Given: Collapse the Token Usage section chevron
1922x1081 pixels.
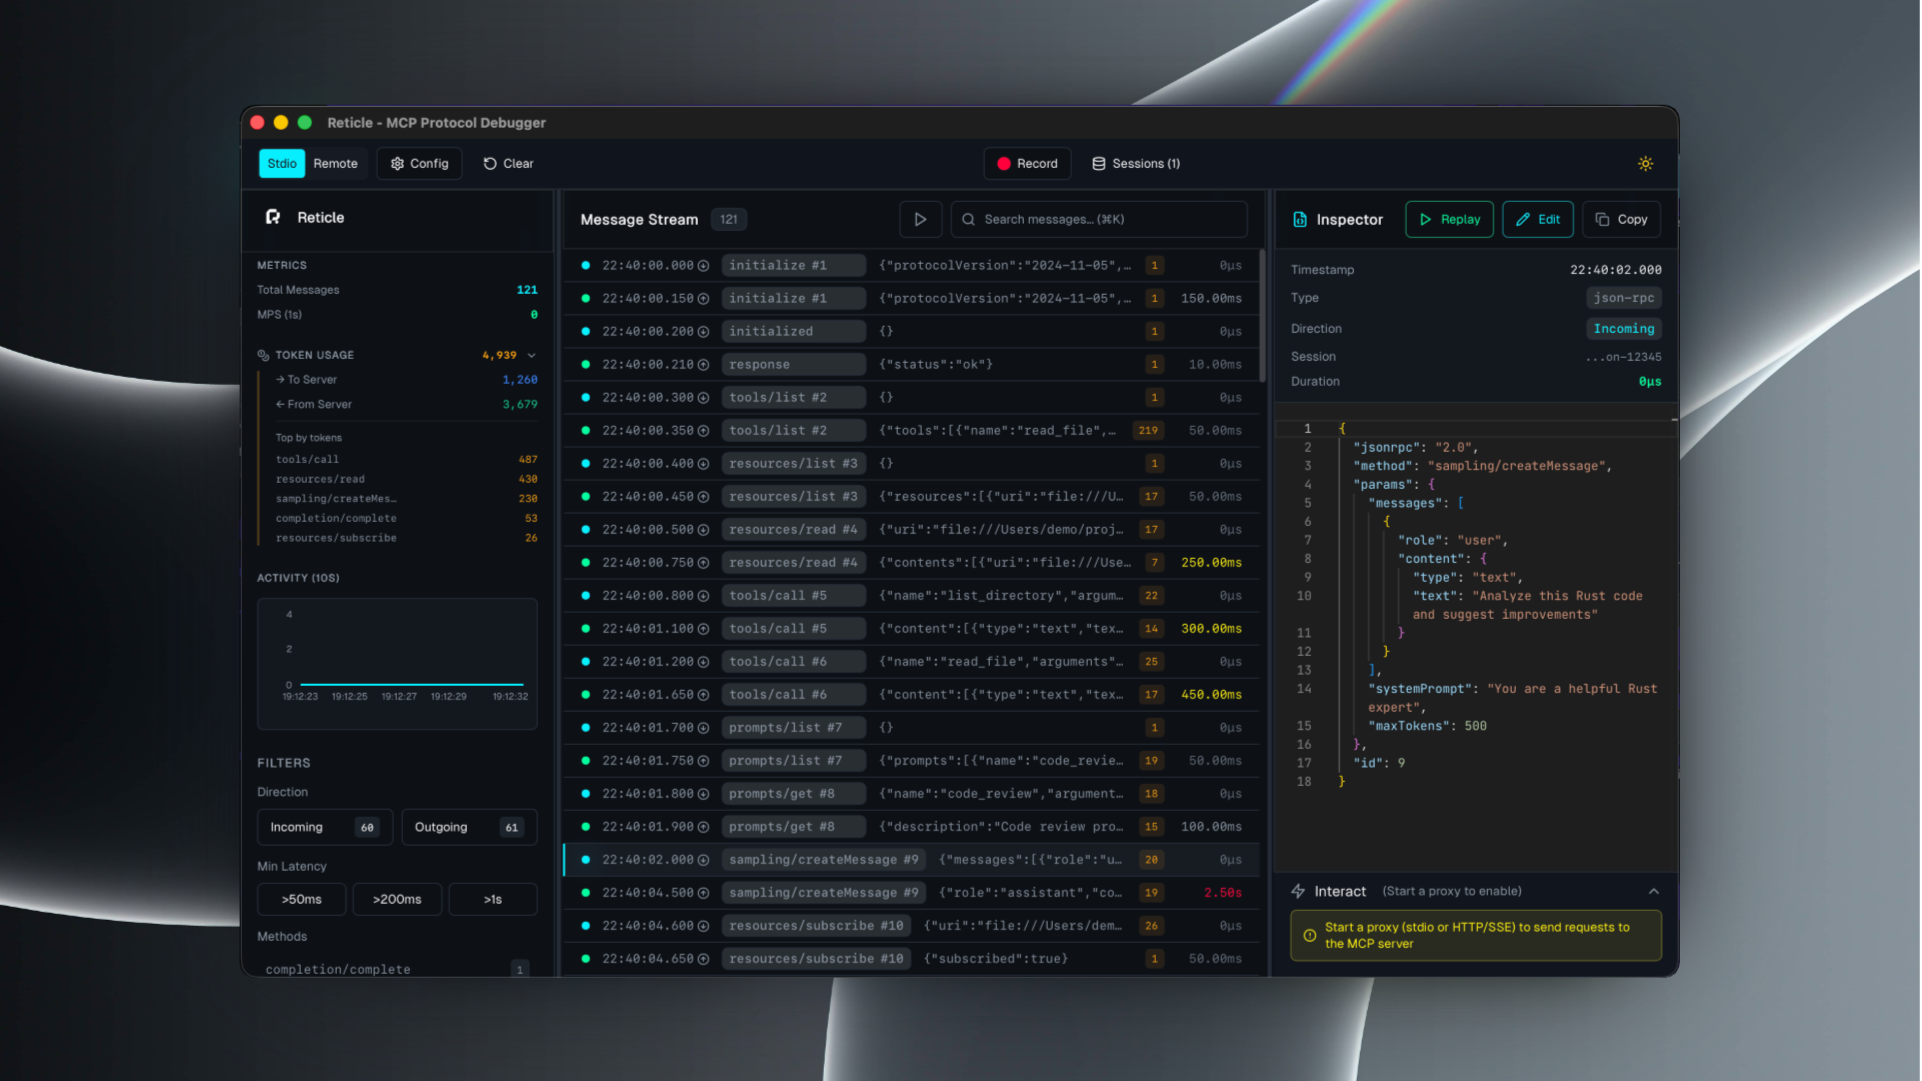Looking at the screenshot, I should point(532,355).
